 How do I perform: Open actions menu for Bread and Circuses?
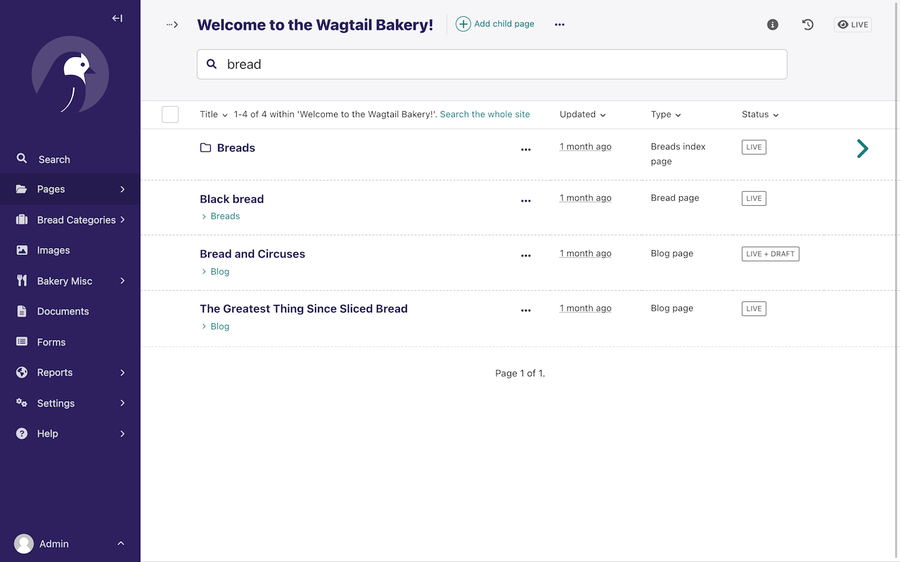tap(526, 256)
